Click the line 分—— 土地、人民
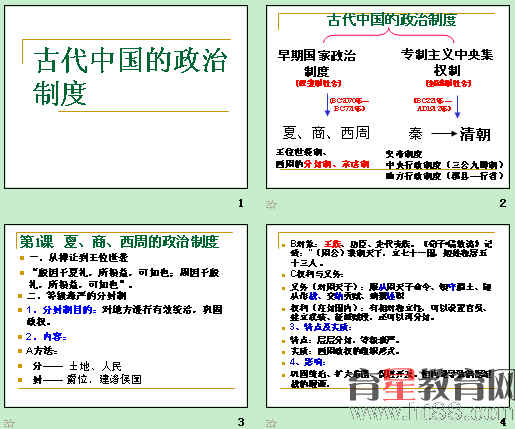515x429 pixels. tap(77, 366)
